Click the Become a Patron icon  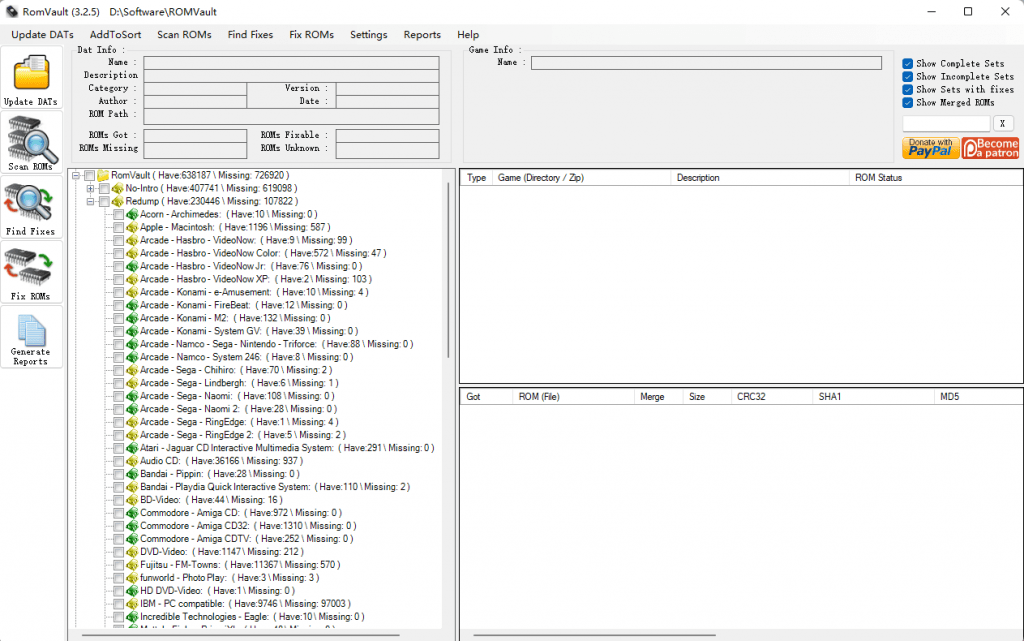(990, 149)
